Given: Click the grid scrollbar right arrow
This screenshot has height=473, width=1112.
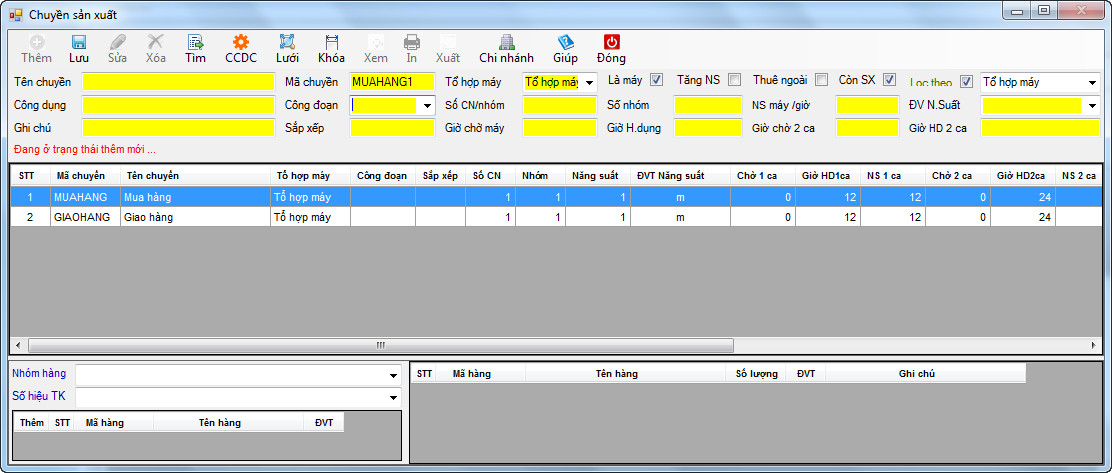Looking at the screenshot, I should pos(1094,345).
